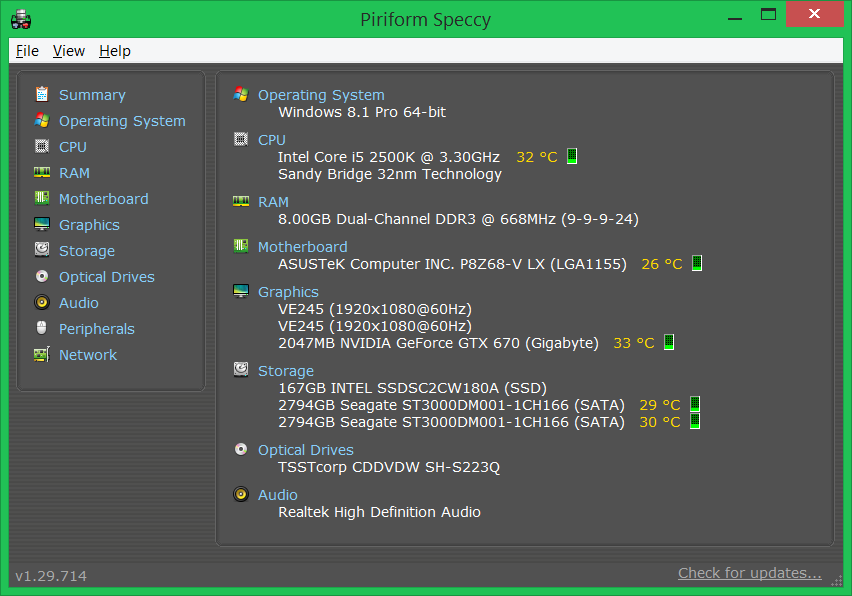
Task: Click the Speccy app icon in title bar
Action: [x=21, y=19]
